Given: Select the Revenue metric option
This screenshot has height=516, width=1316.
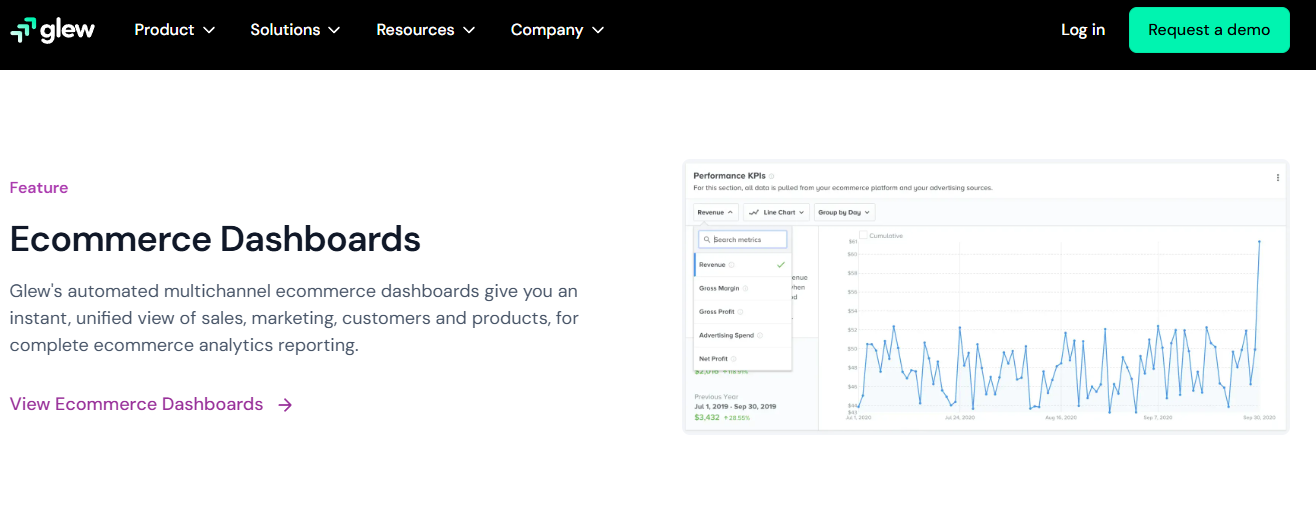Looking at the screenshot, I should tap(743, 265).
